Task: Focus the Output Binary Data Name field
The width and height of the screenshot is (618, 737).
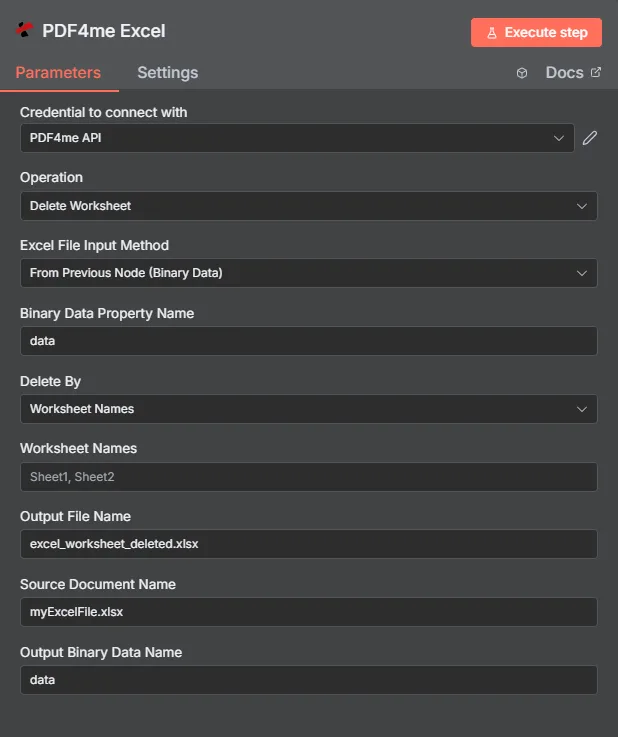Action: pyautogui.click(x=309, y=680)
